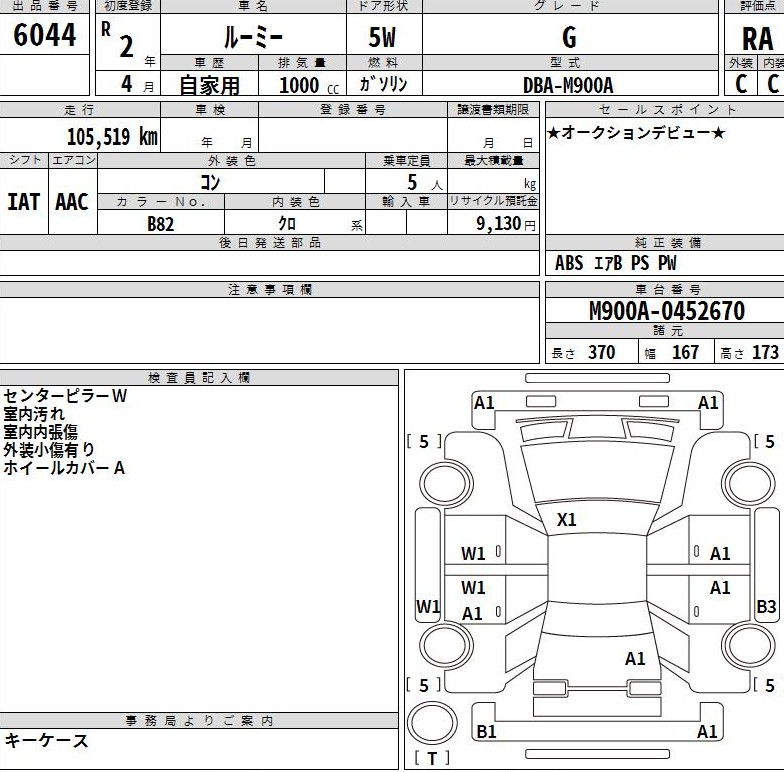Click the evaluation score RA
Image resolution: width=784 pixels, height=772 pixels.
pos(758,39)
